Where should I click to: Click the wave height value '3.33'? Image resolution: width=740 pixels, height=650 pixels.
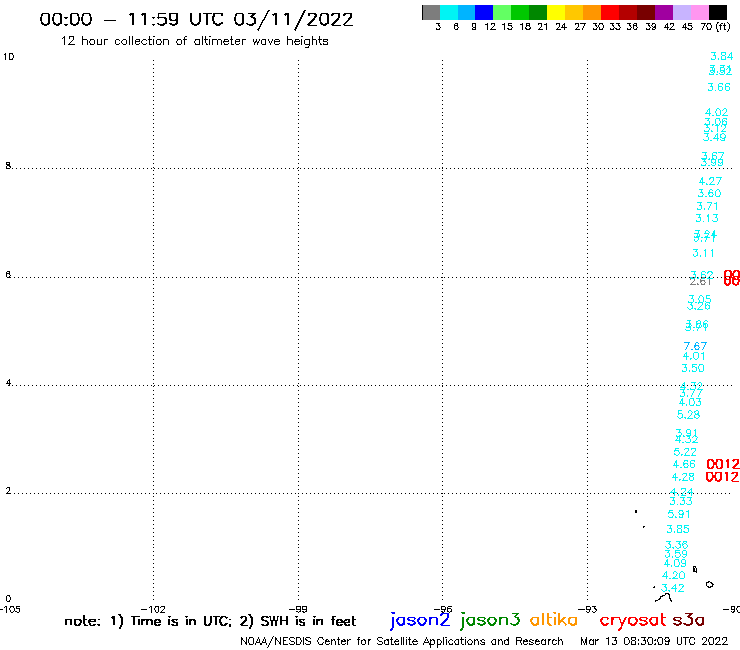681,501
